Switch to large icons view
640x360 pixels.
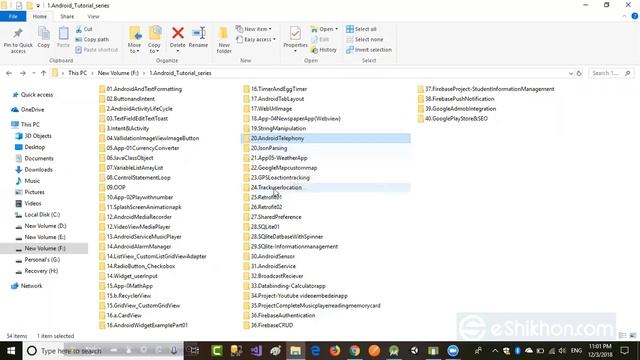click(x=633, y=336)
